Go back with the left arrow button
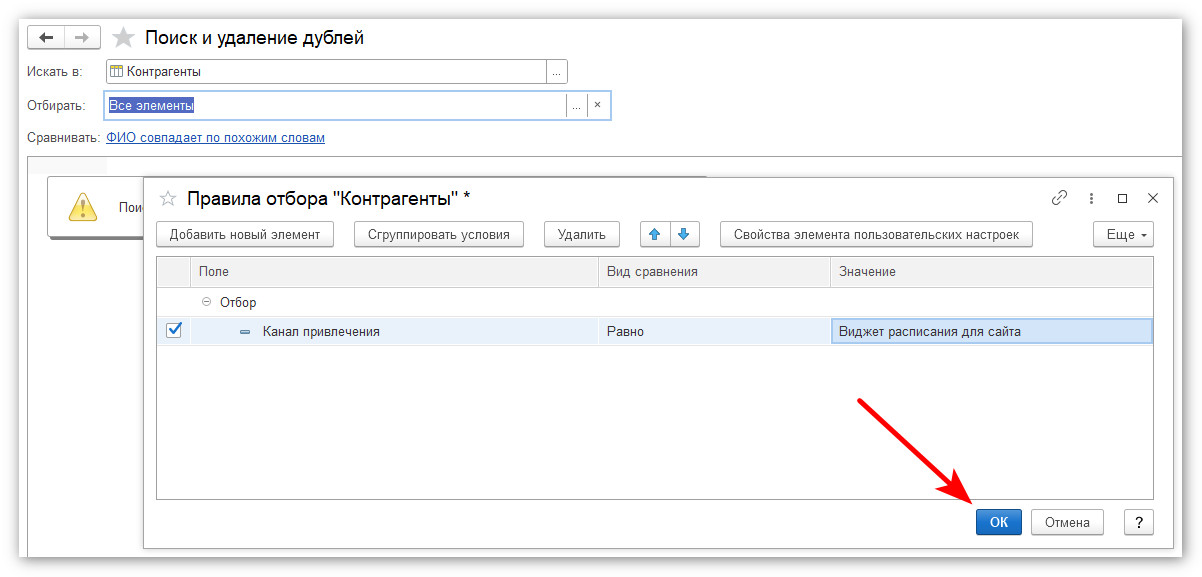The width and height of the screenshot is (1202, 577). [47, 37]
